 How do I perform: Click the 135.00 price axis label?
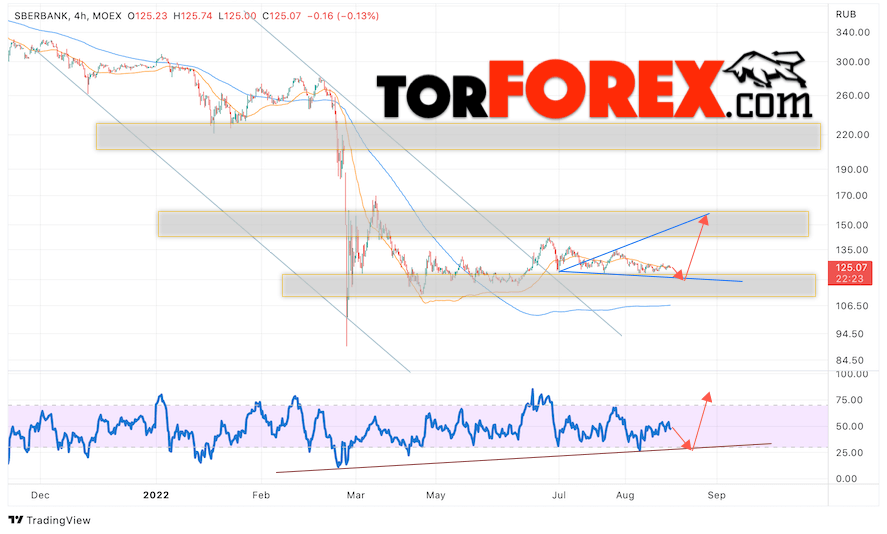coord(851,250)
